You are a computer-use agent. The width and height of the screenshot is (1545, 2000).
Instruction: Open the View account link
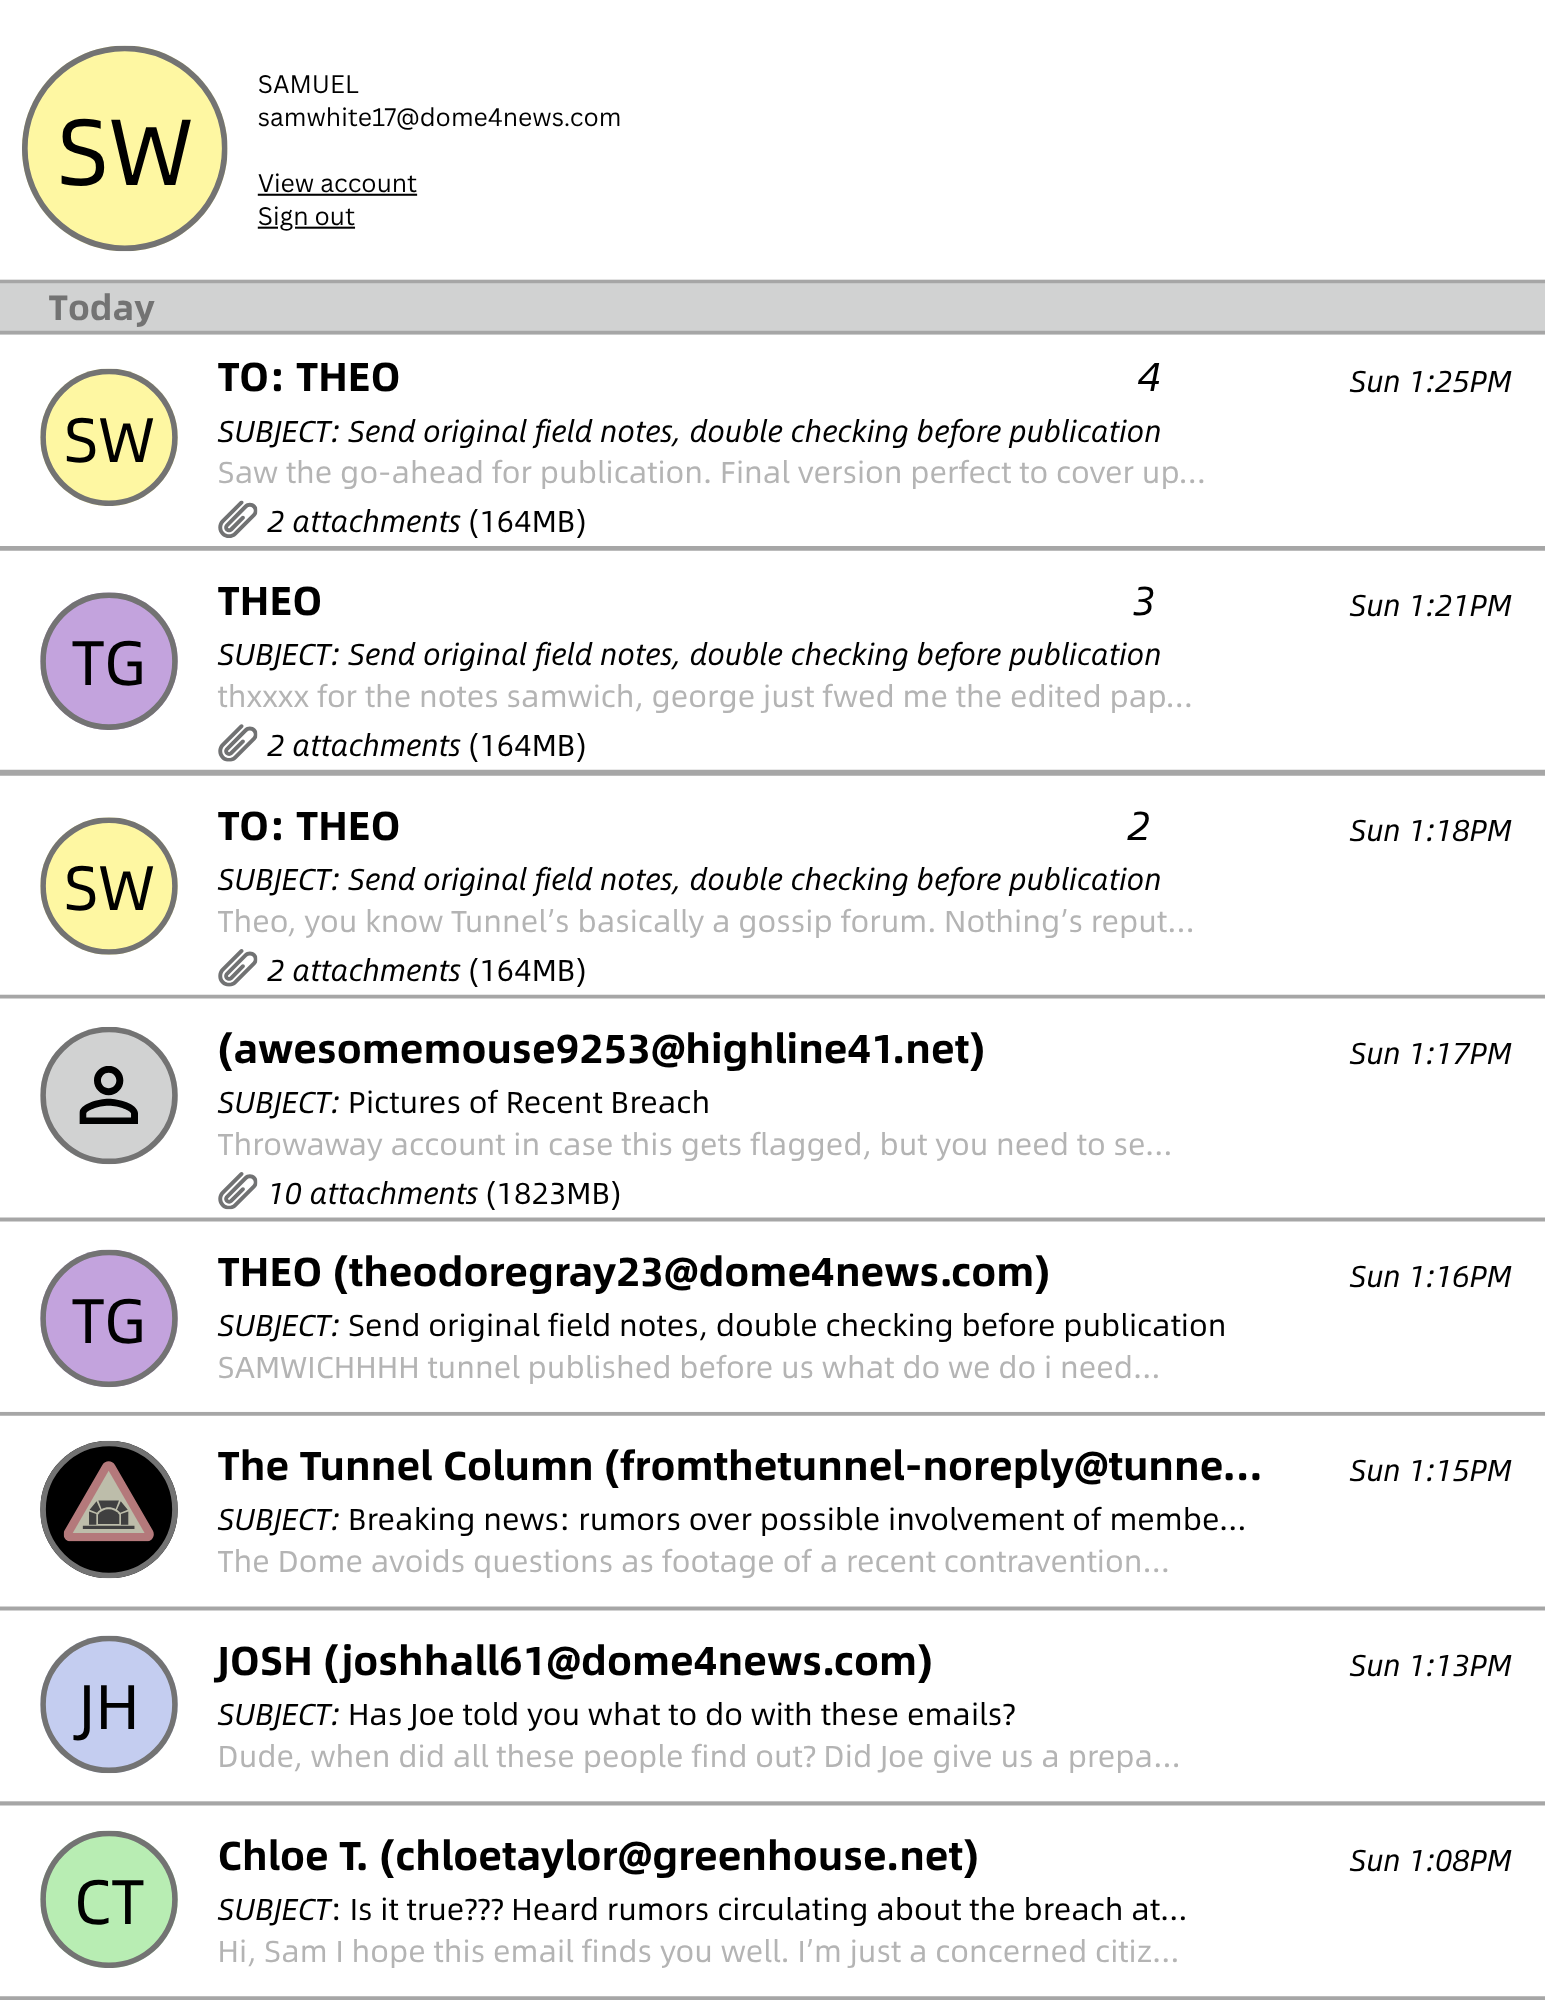337,183
